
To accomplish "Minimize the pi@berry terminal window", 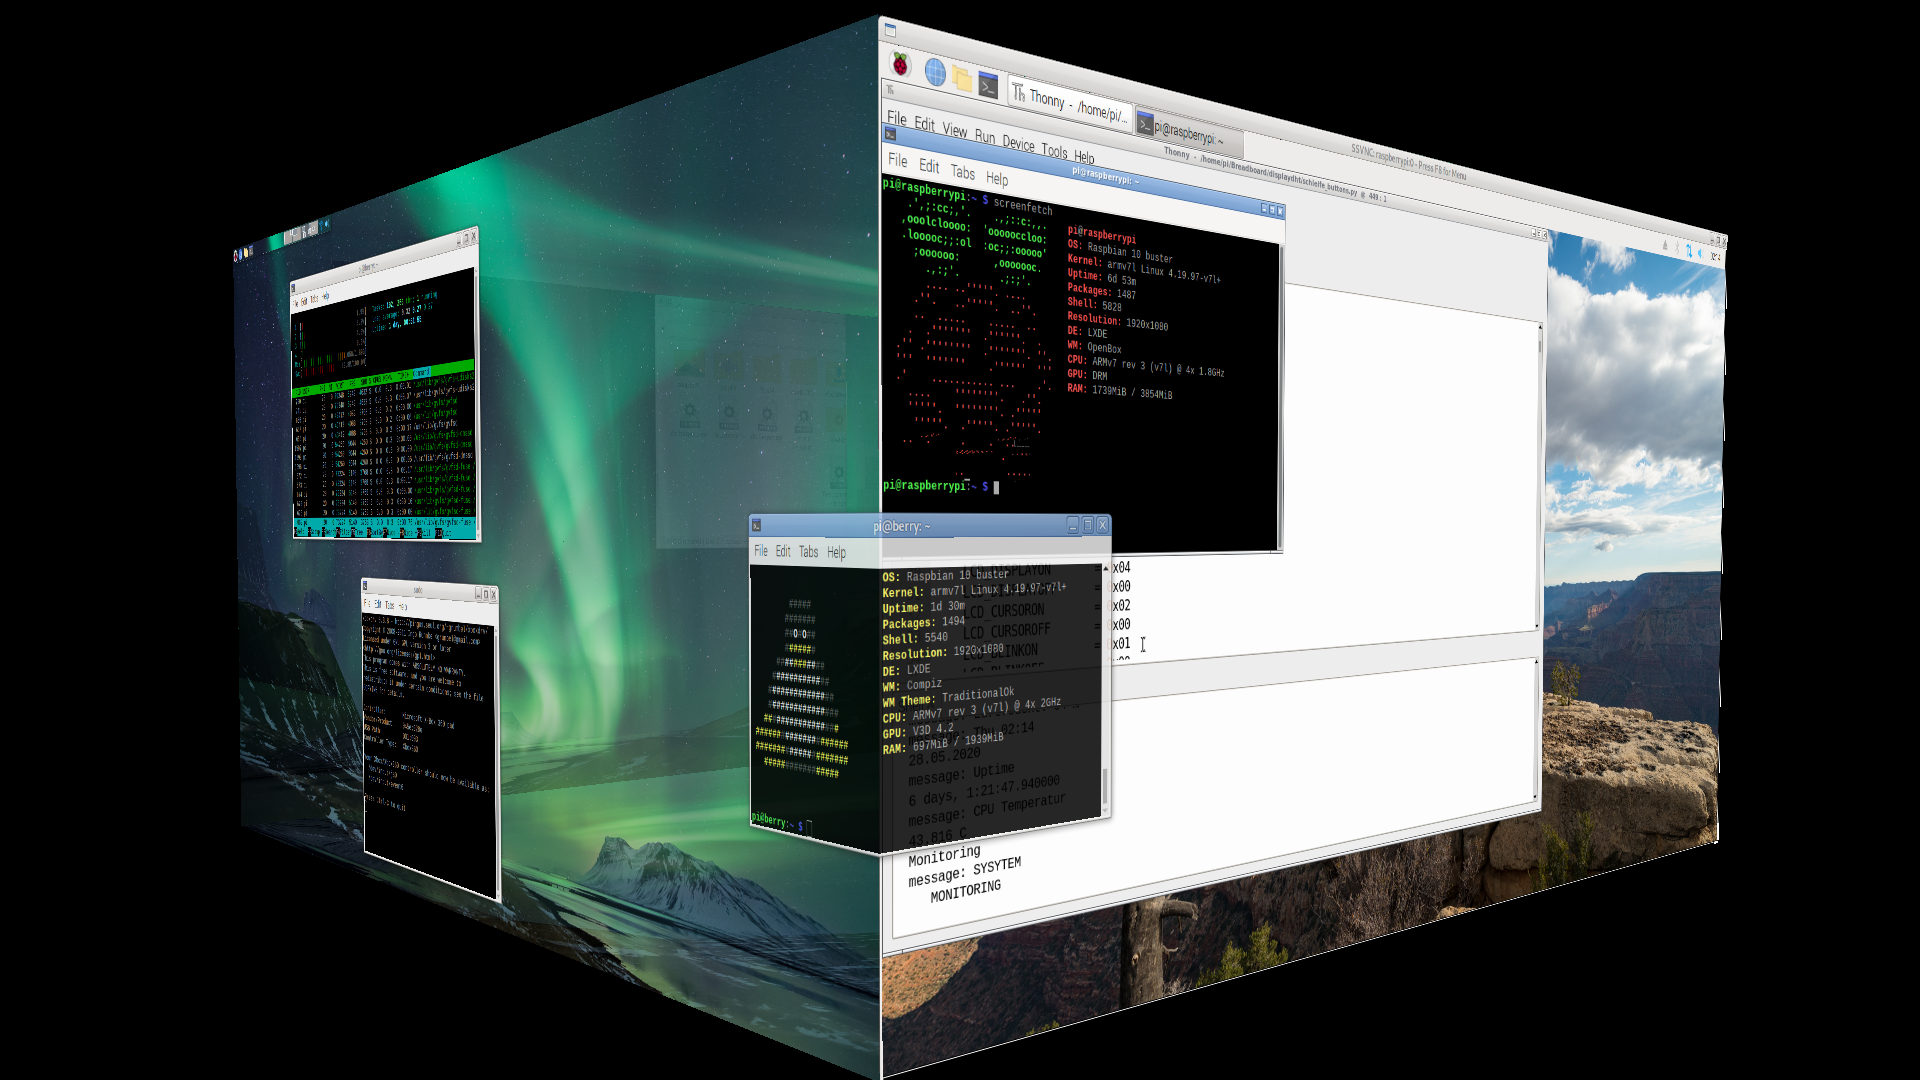I will 1072,525.
